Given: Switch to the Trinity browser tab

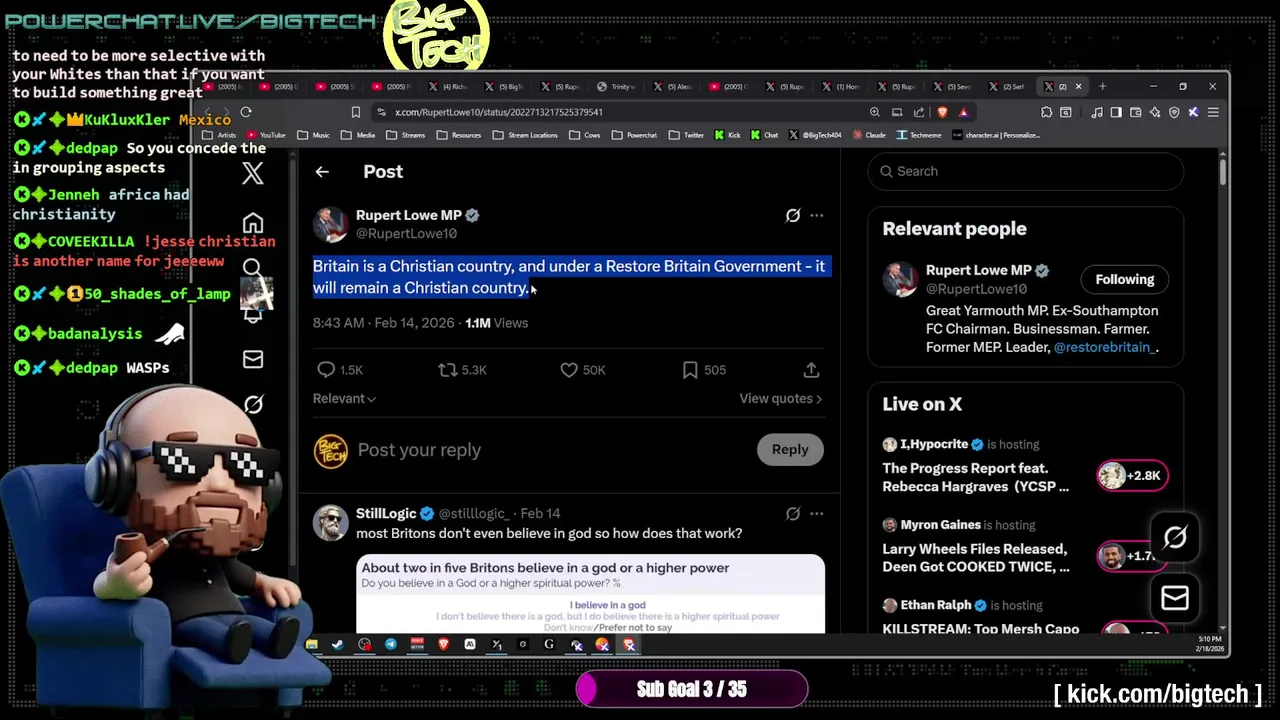Looking at the screenshot, I should pyautogui.click(x=616, y=87).
